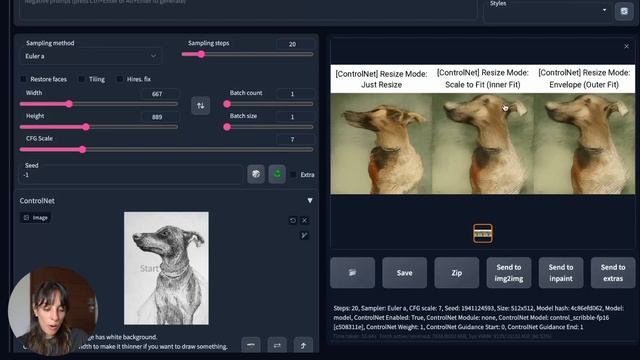Screen dimensions: 640x360
Task: Click the blank canvas button below ControlNet image
Action: (251, 345)
